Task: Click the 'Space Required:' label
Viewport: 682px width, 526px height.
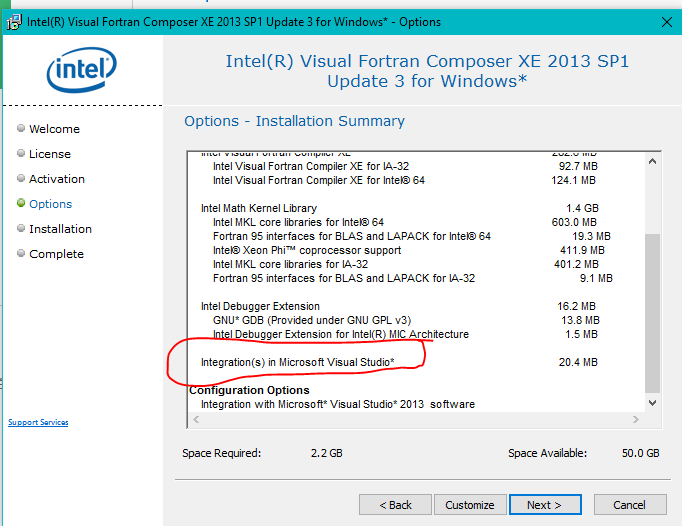Action: tap(221, 453)
